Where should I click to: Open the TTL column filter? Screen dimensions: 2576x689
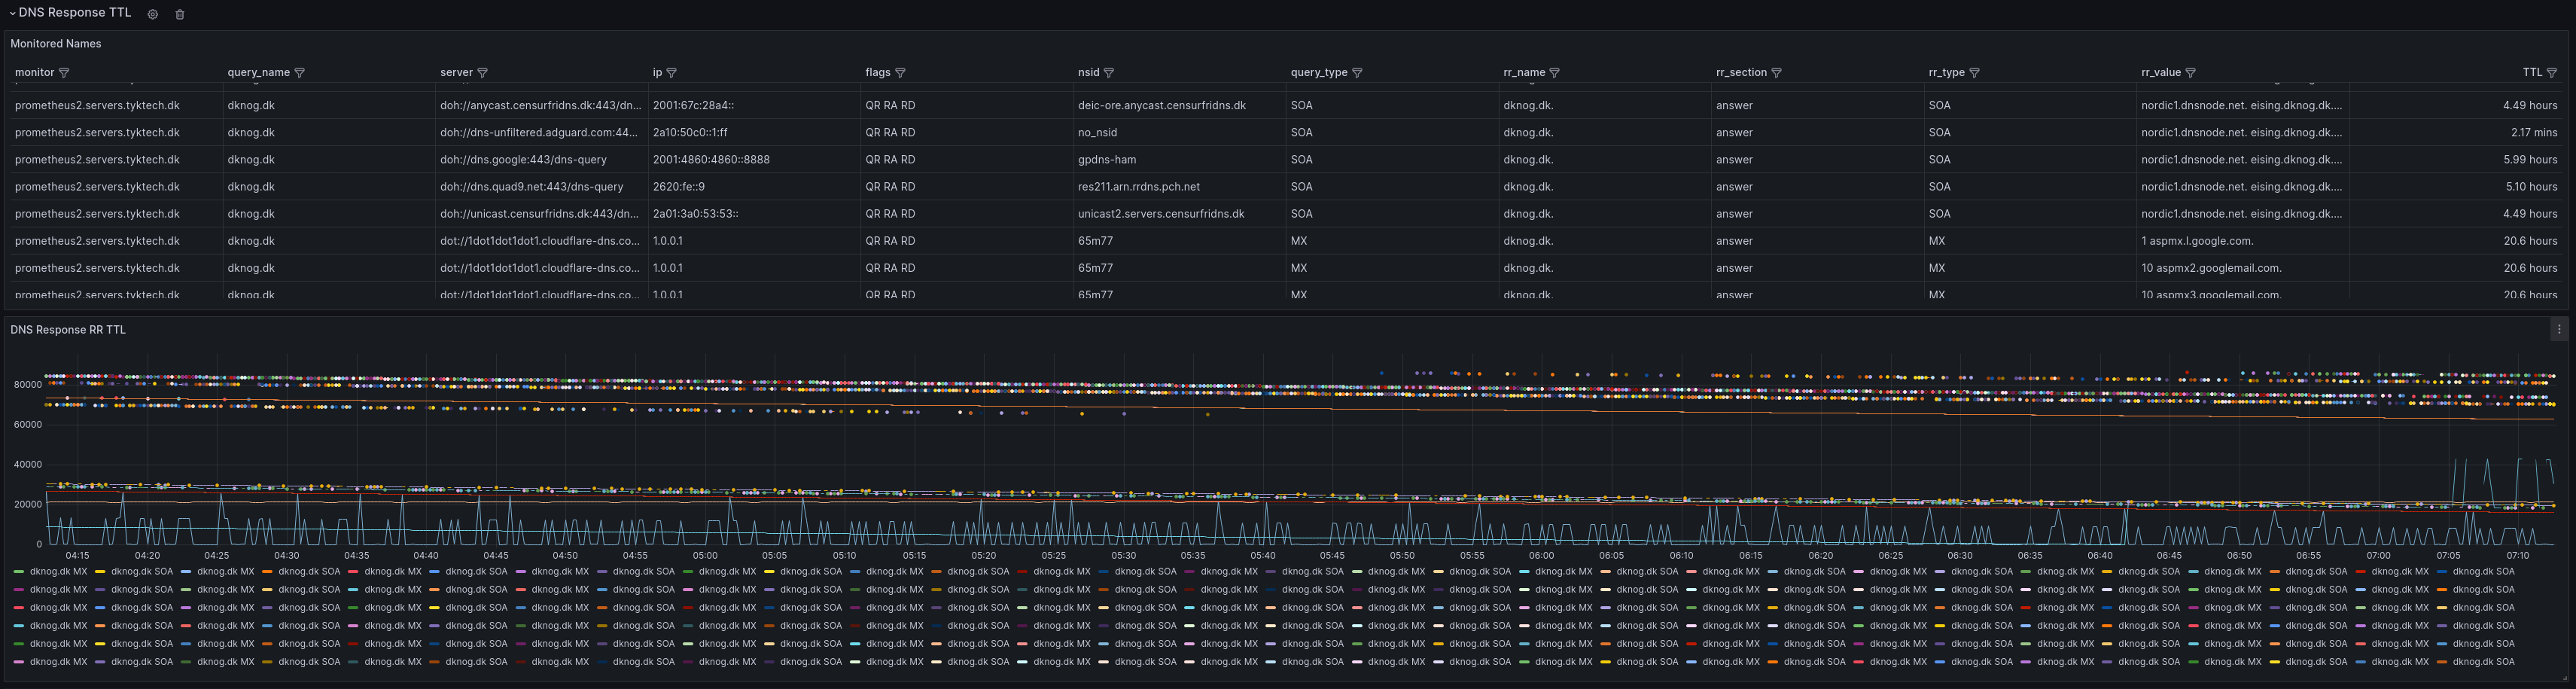coord(2552,73)
